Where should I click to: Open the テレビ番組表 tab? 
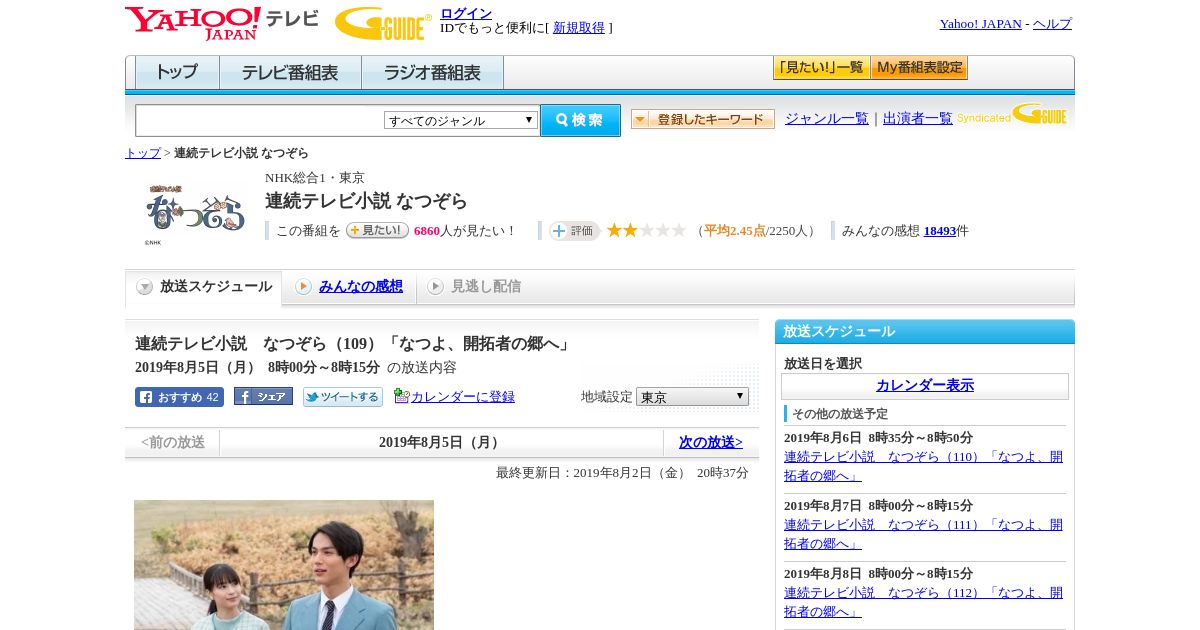point(290,73)
